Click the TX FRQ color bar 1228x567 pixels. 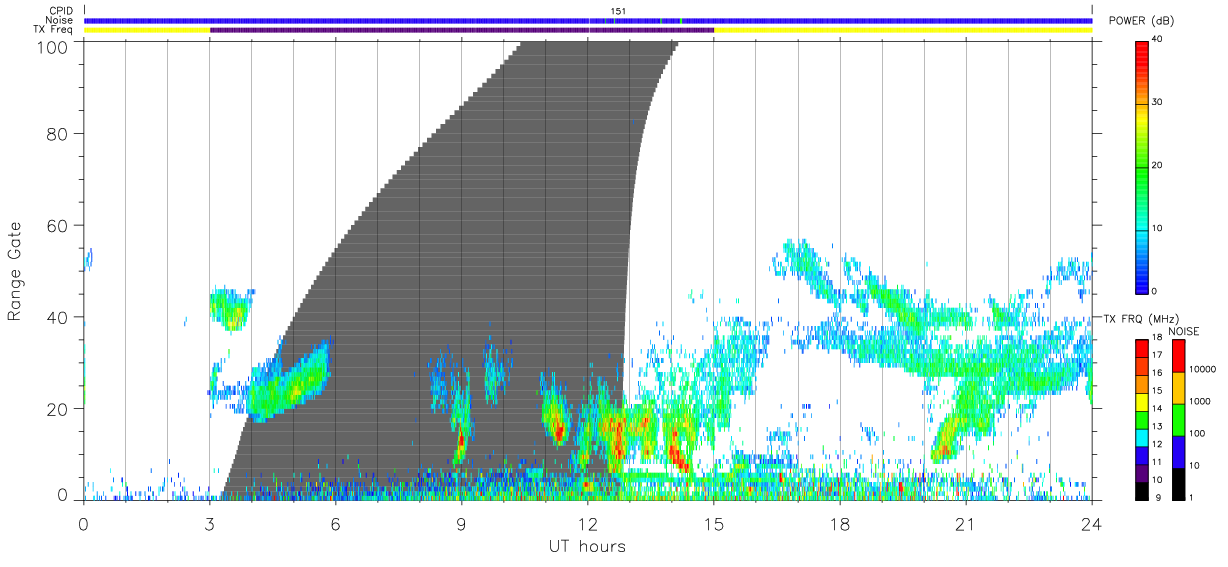click(x=1142, y=419)
